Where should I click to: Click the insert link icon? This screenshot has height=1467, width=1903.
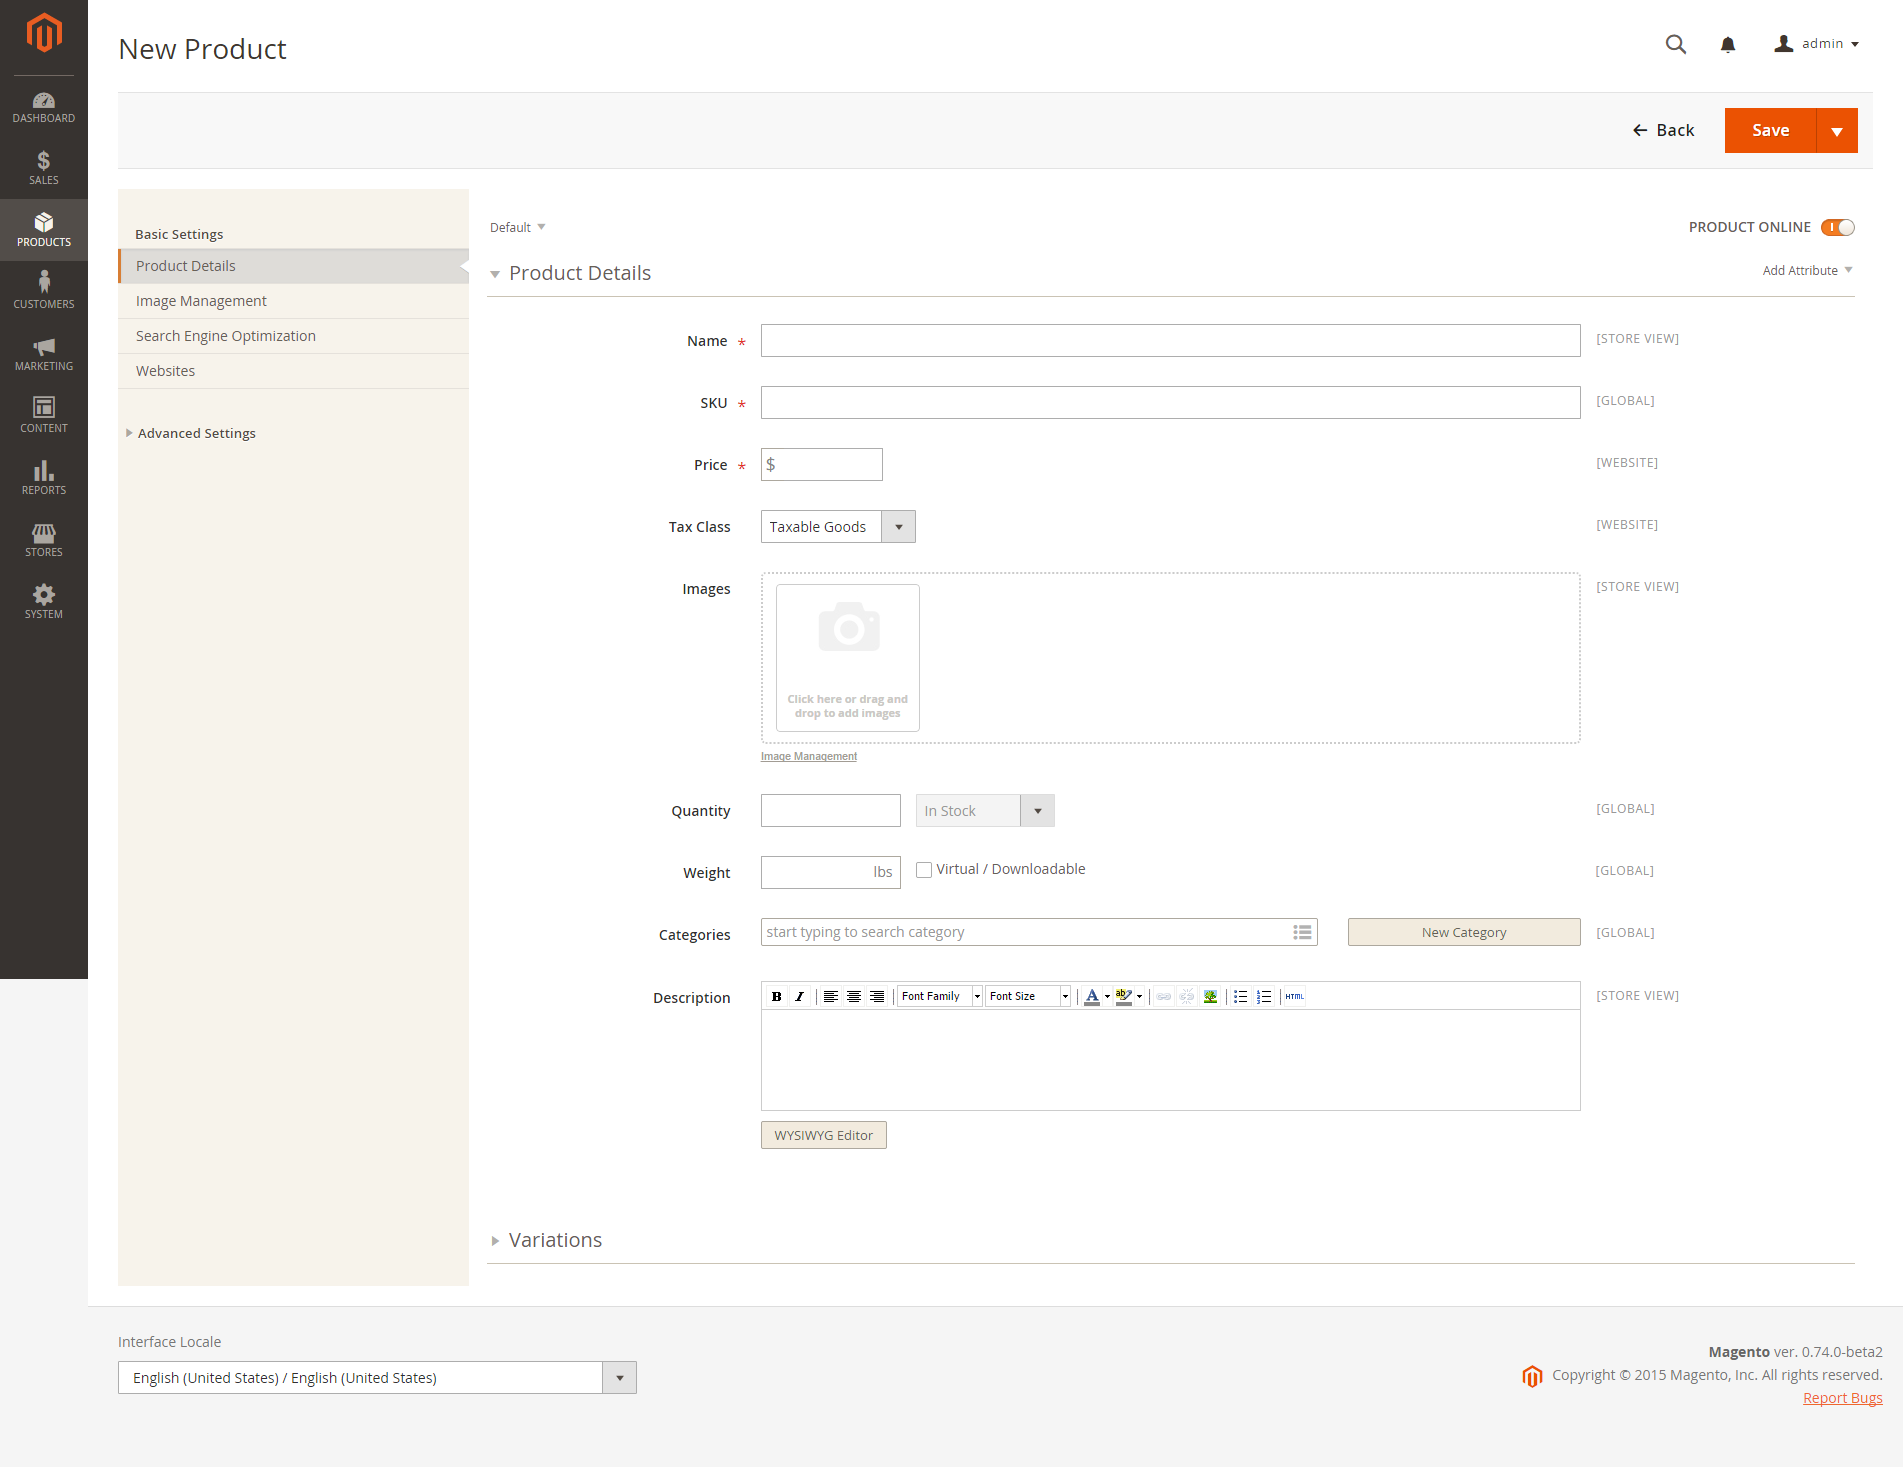(1164, 996)
